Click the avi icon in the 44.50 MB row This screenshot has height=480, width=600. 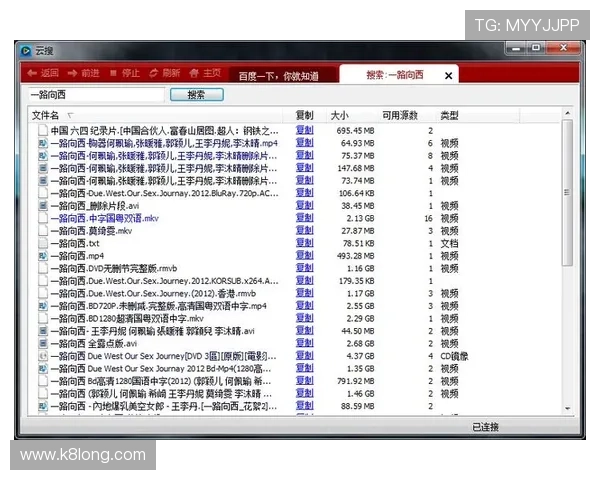tap(43, 331)
